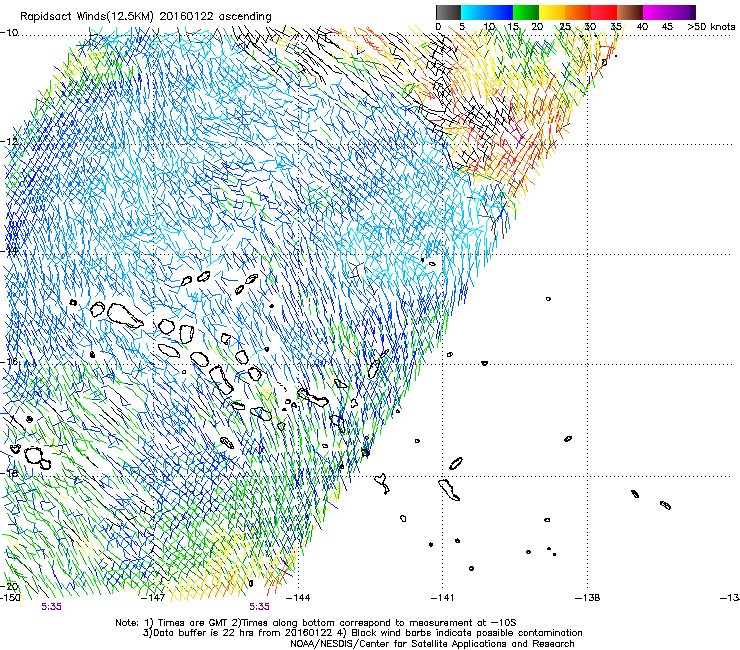Click the '-18' latitude axis label
The image size is (740, 650).
(x=9, y=473)
